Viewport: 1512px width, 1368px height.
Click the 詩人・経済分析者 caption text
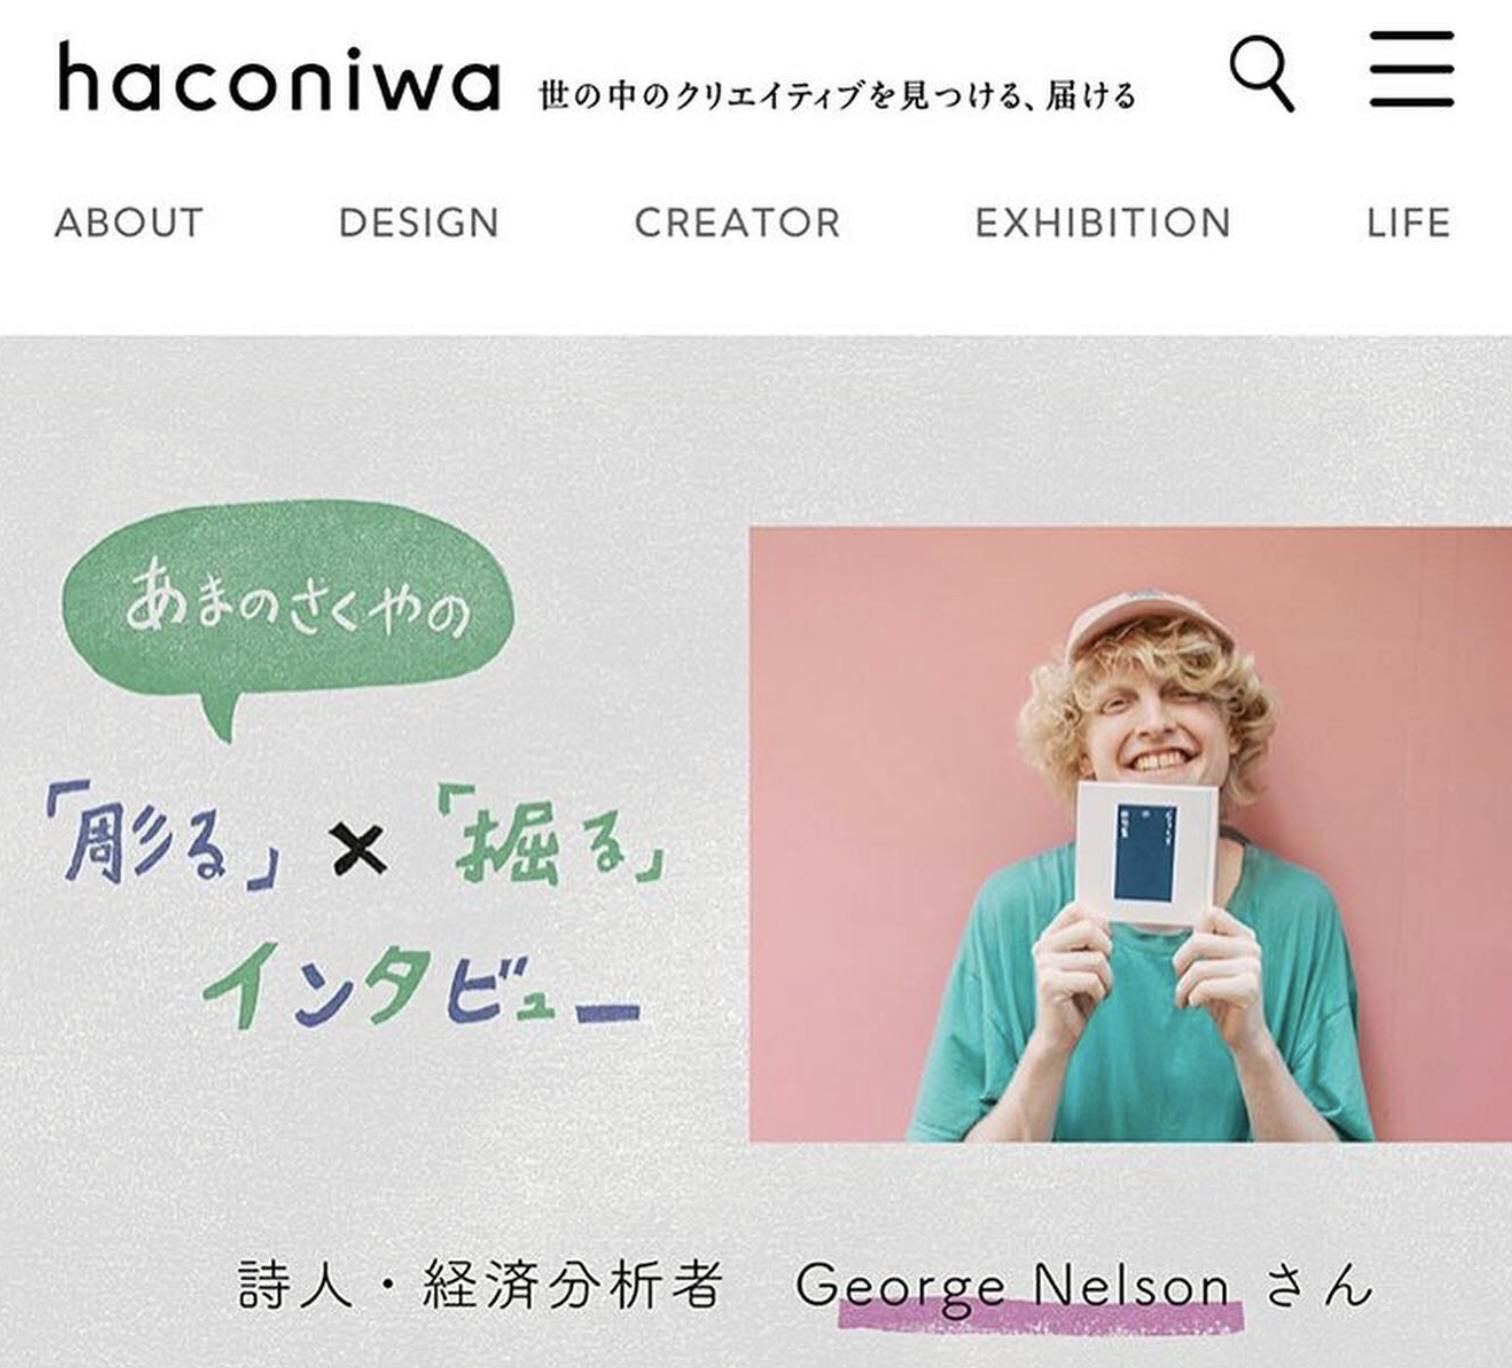(x=480, y=1285)
